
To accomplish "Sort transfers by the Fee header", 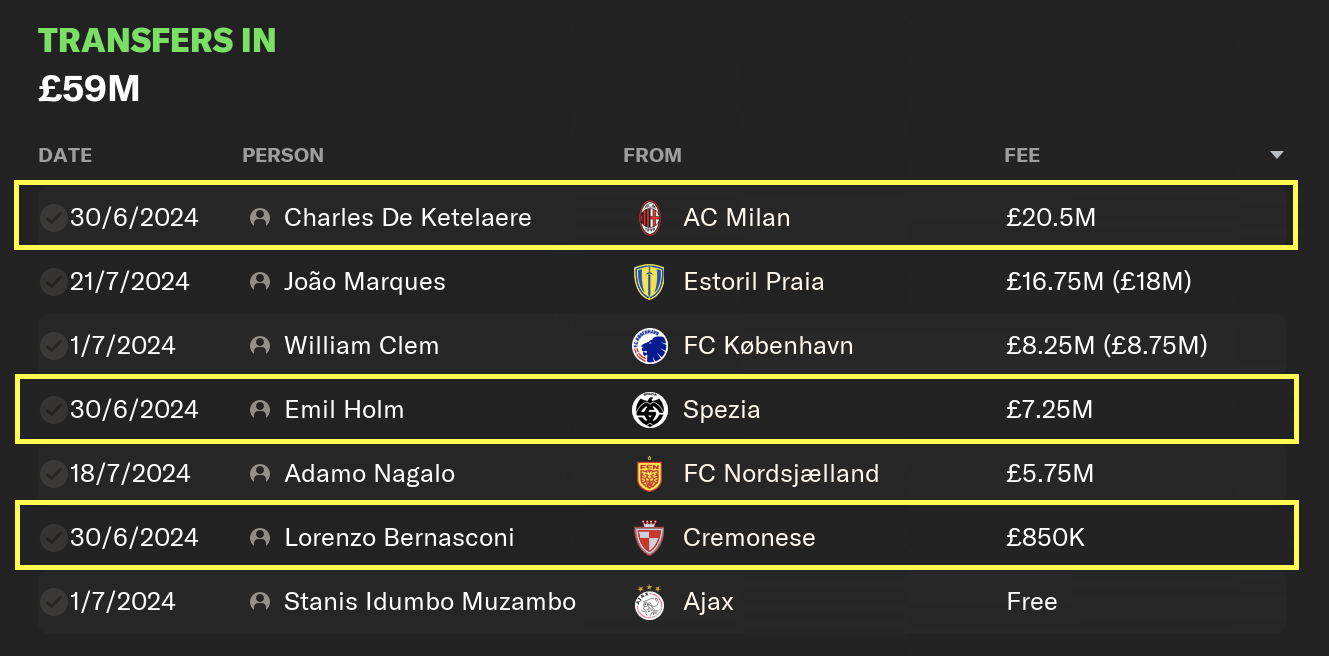I will point(1022,155).
